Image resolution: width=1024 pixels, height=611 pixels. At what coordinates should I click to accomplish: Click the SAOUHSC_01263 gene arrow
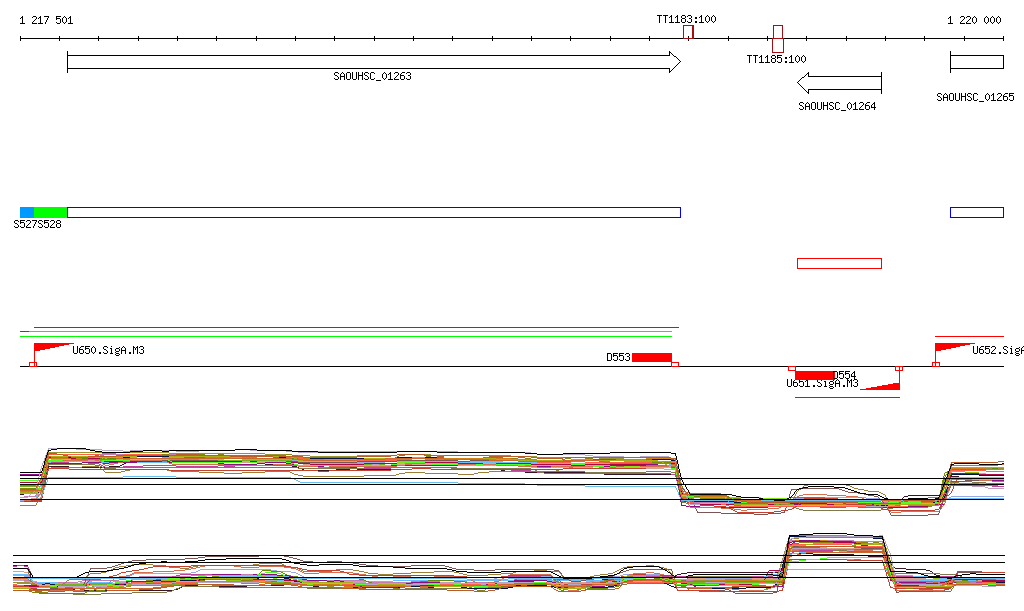coord(372,62)
